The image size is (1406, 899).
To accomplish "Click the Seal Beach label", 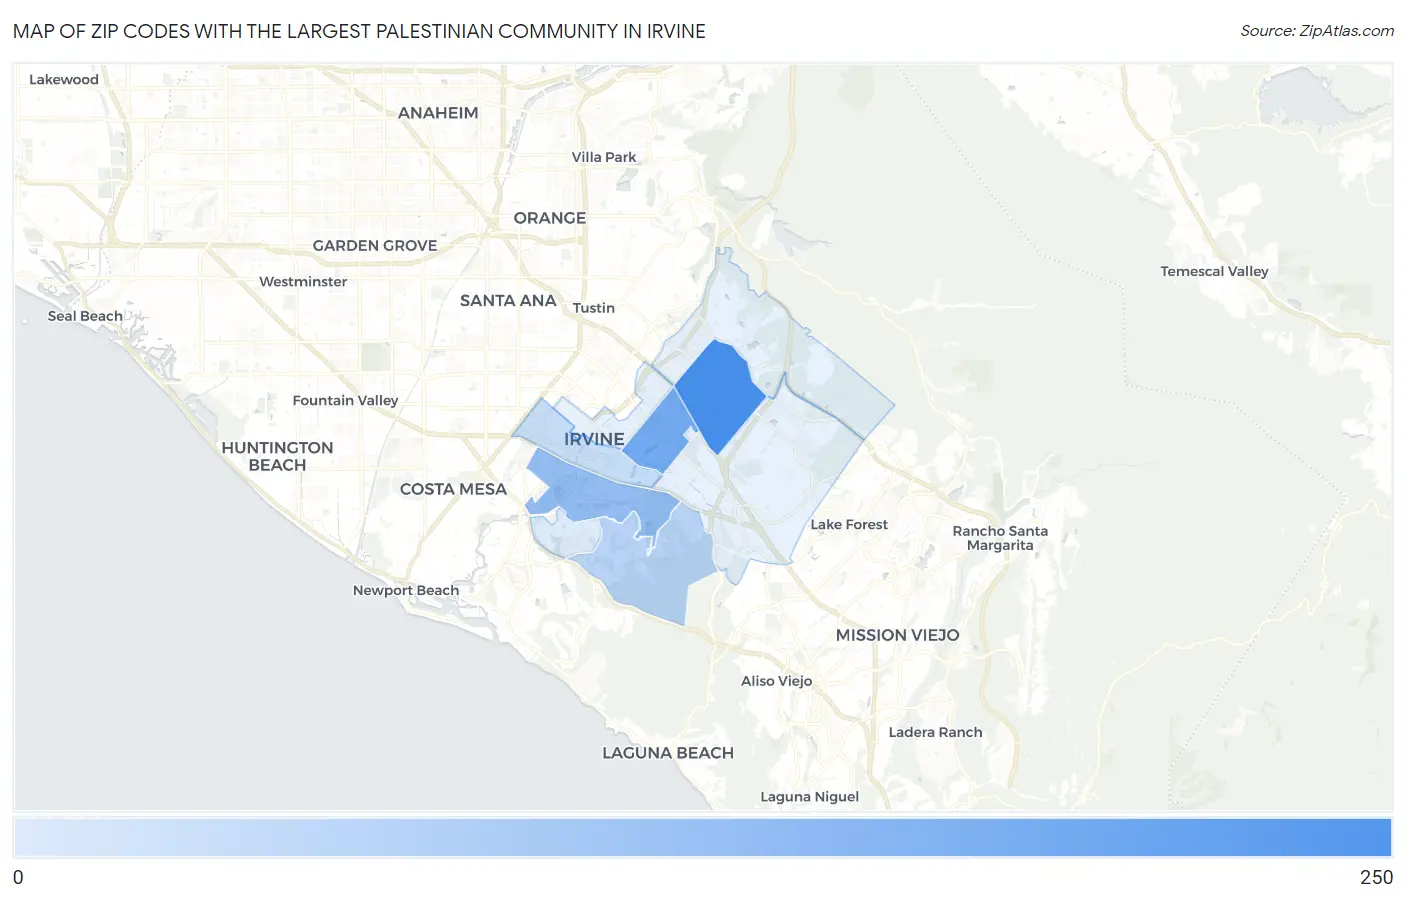I will [x=85, y=316].
